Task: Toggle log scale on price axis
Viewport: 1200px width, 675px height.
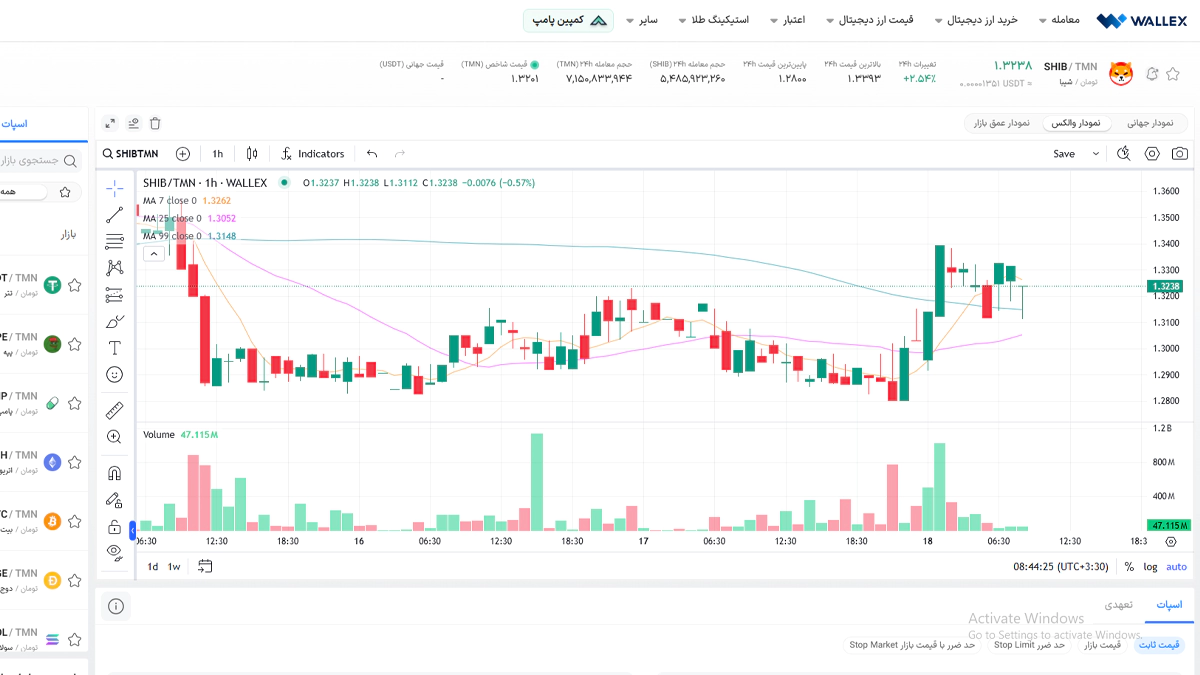Action: tap(1151, 566)
